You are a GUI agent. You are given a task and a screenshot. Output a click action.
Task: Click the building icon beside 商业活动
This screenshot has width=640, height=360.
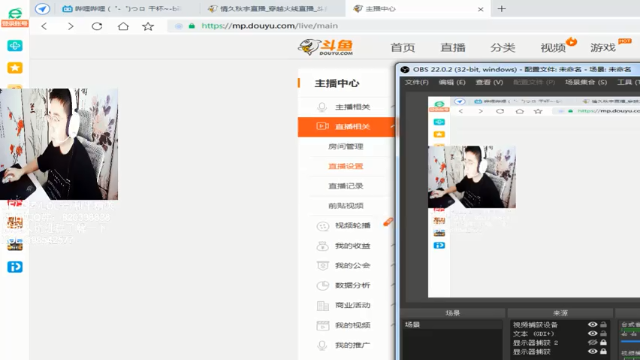click(x=322, y=305)
